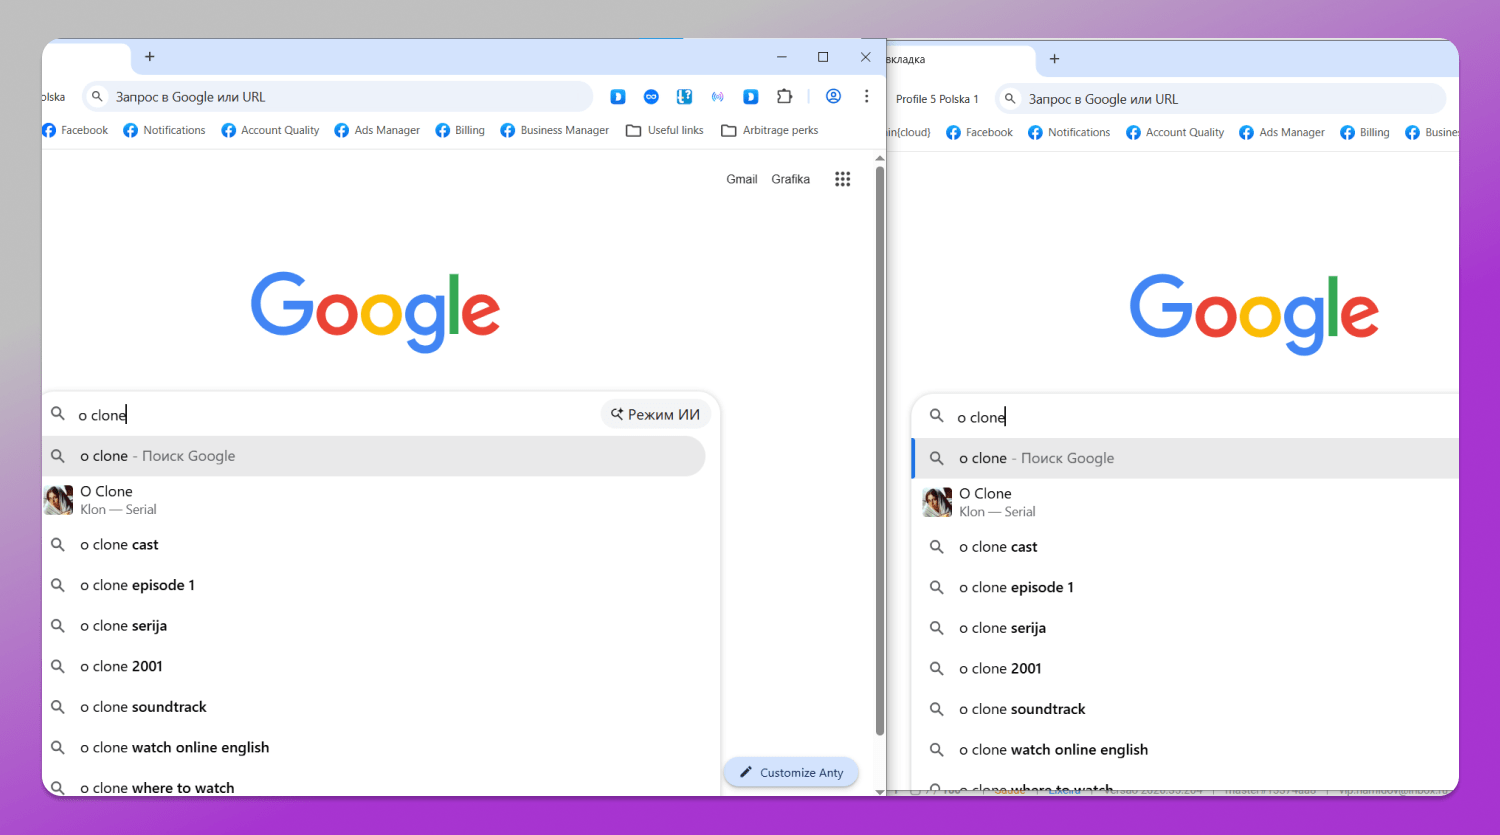Click O Clone series thumbnail in left window

[58, 500]
